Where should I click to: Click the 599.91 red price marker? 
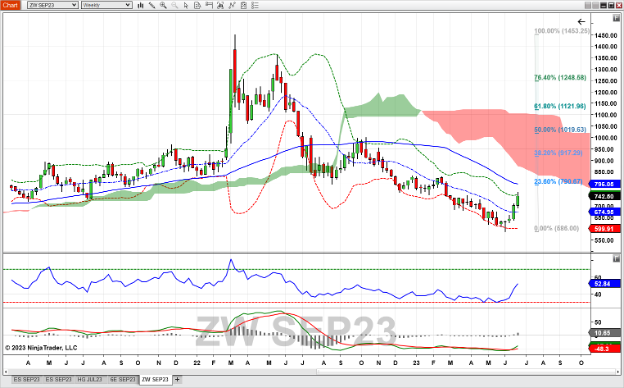coord(604,228)
